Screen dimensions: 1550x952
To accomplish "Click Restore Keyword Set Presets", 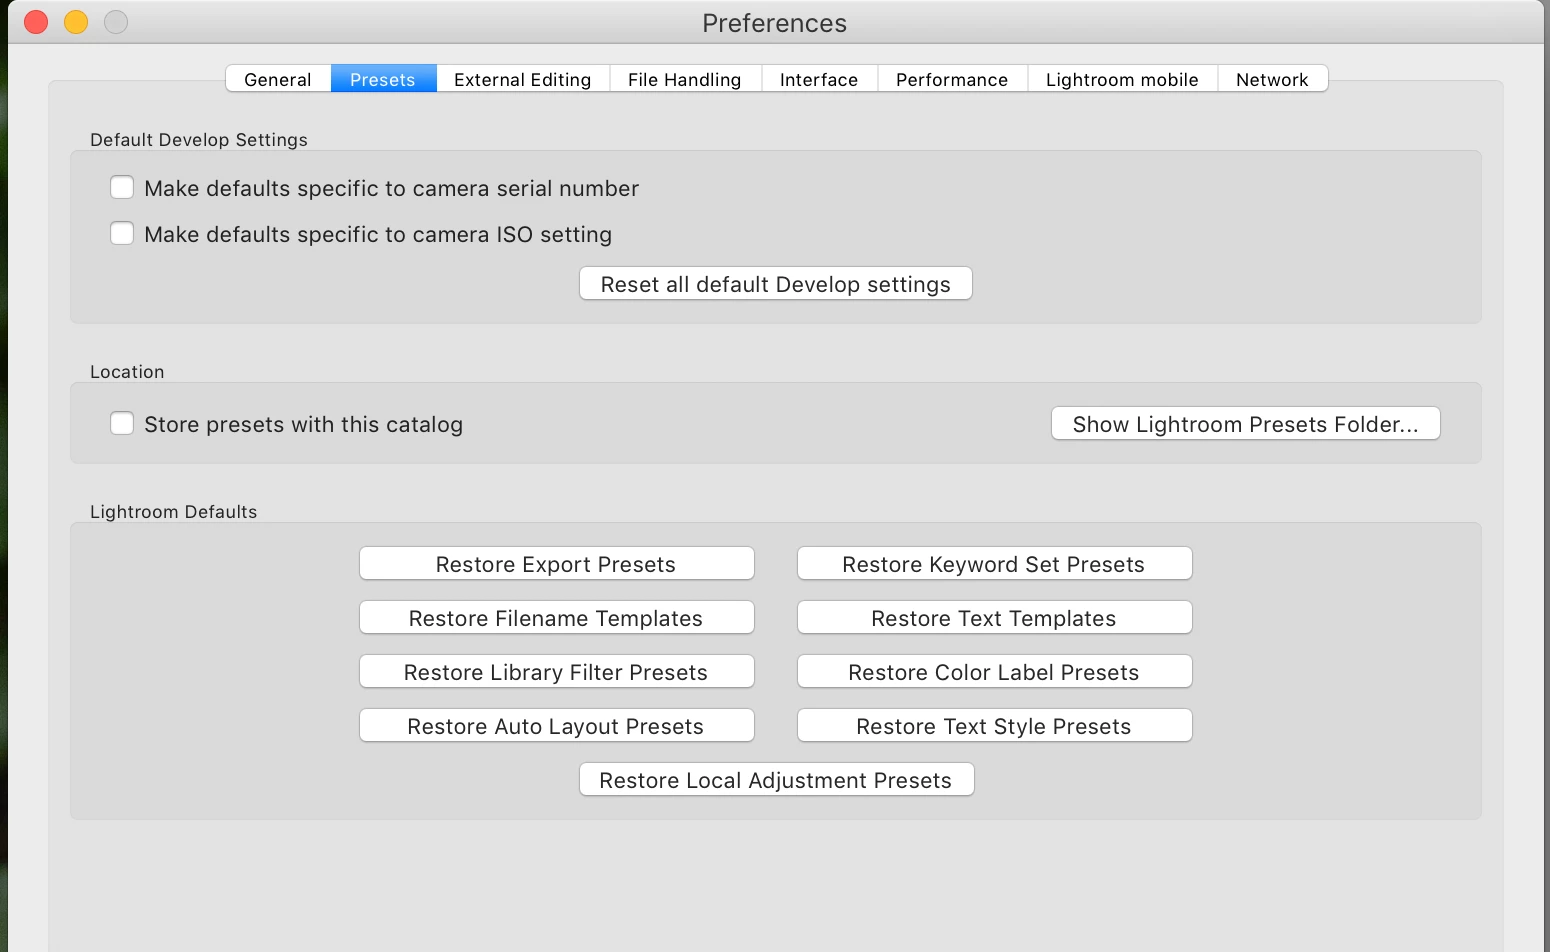I will 995,564.
